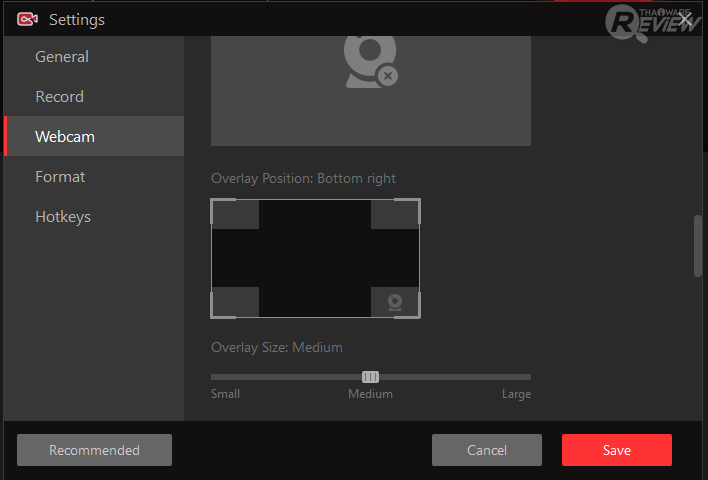708x480 pixels.
Task: Select the Webcam settings tab
Action: [94, 136]
